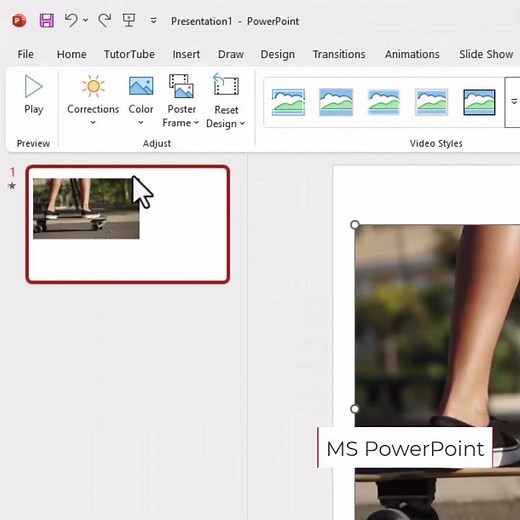Open video Corrections options
Screen dimensions: 520x520
click(93, 100)
